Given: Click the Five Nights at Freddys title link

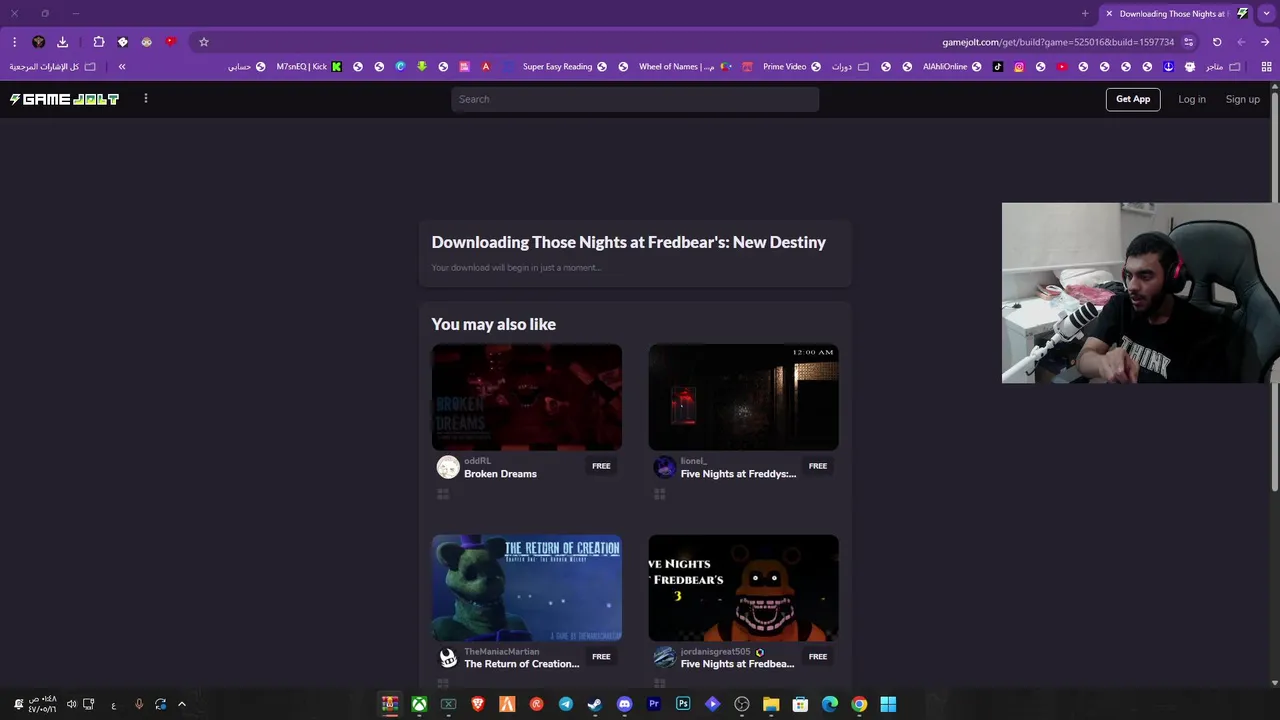Looking at the screenshot, I should click(738, 474).
